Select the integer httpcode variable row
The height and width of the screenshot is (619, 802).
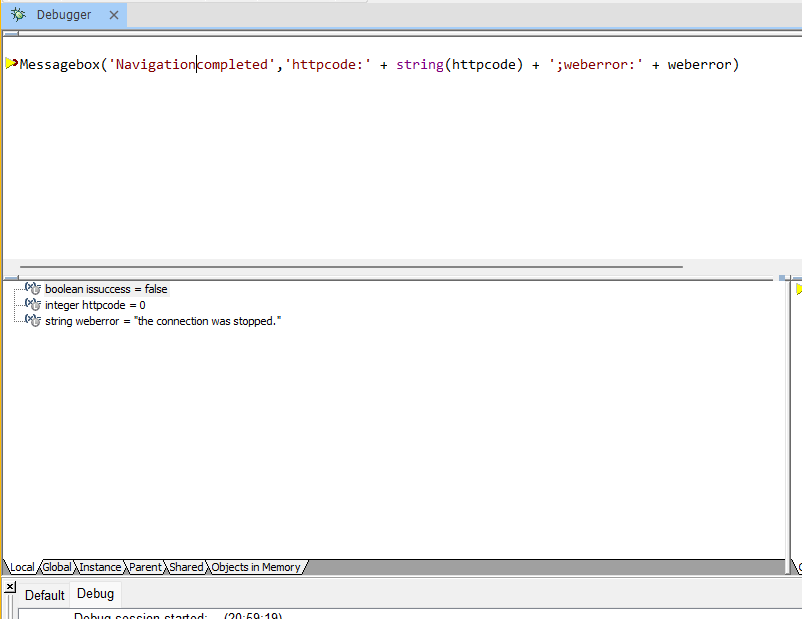coord(95,305)
